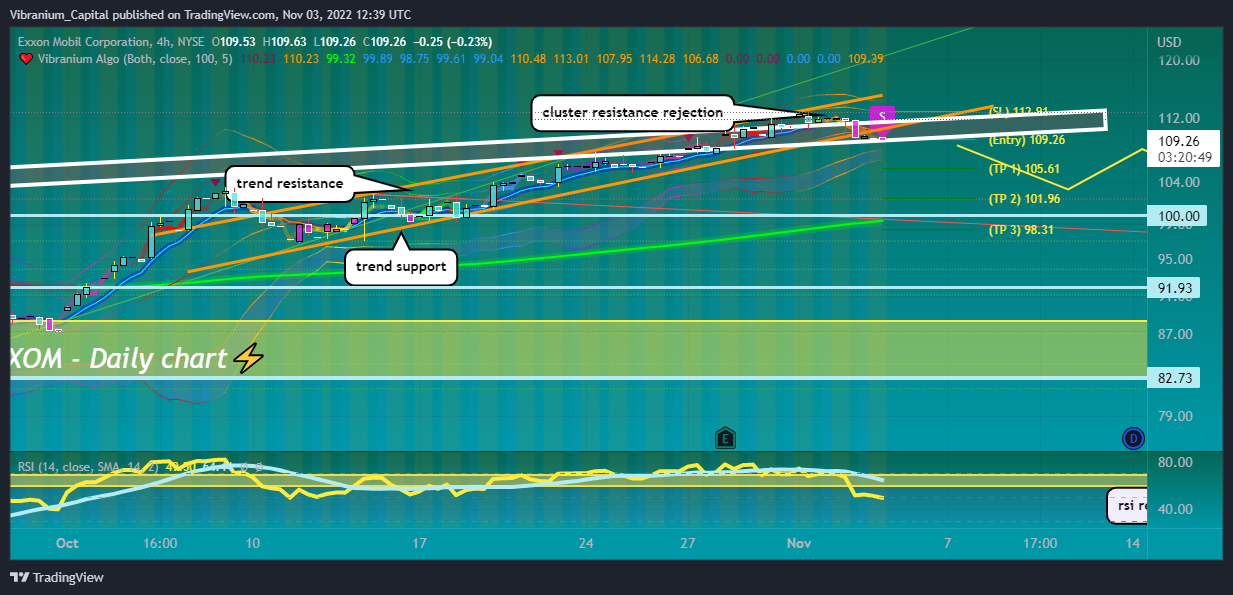Click the 91.93 horizontal line price label

(1175, 288)
